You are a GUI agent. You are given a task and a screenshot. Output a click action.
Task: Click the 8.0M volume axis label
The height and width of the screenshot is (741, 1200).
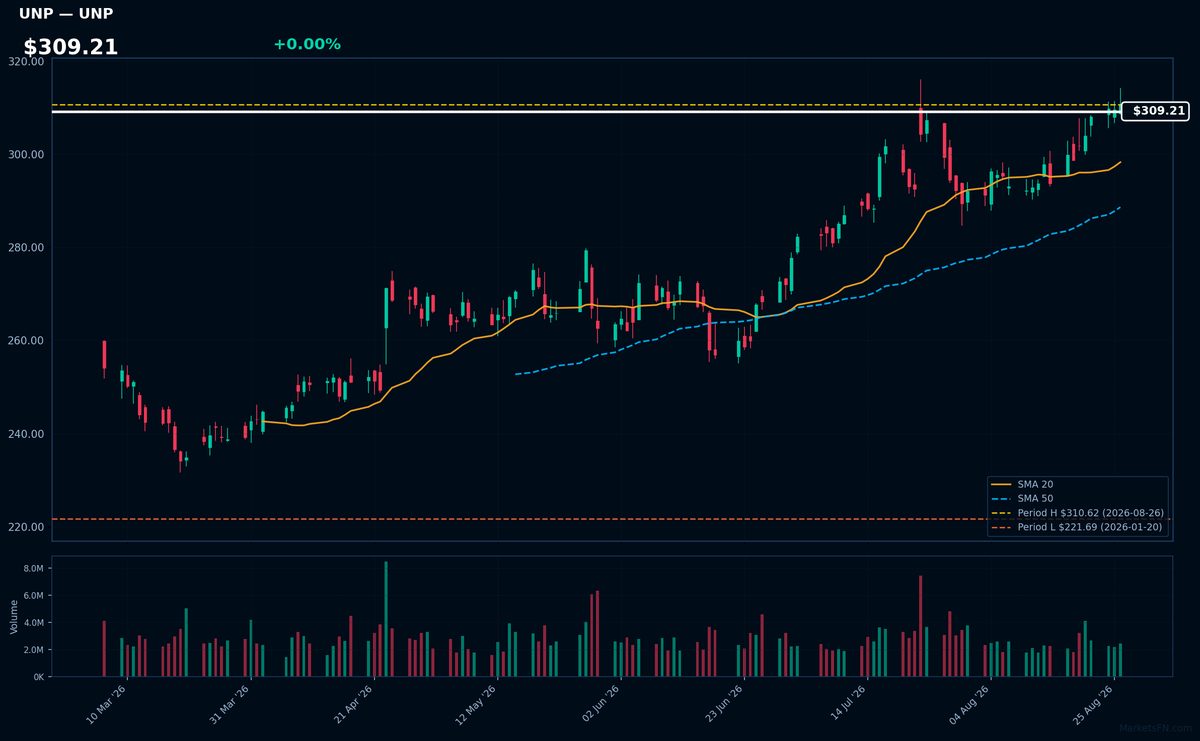[x=34, y=569]
